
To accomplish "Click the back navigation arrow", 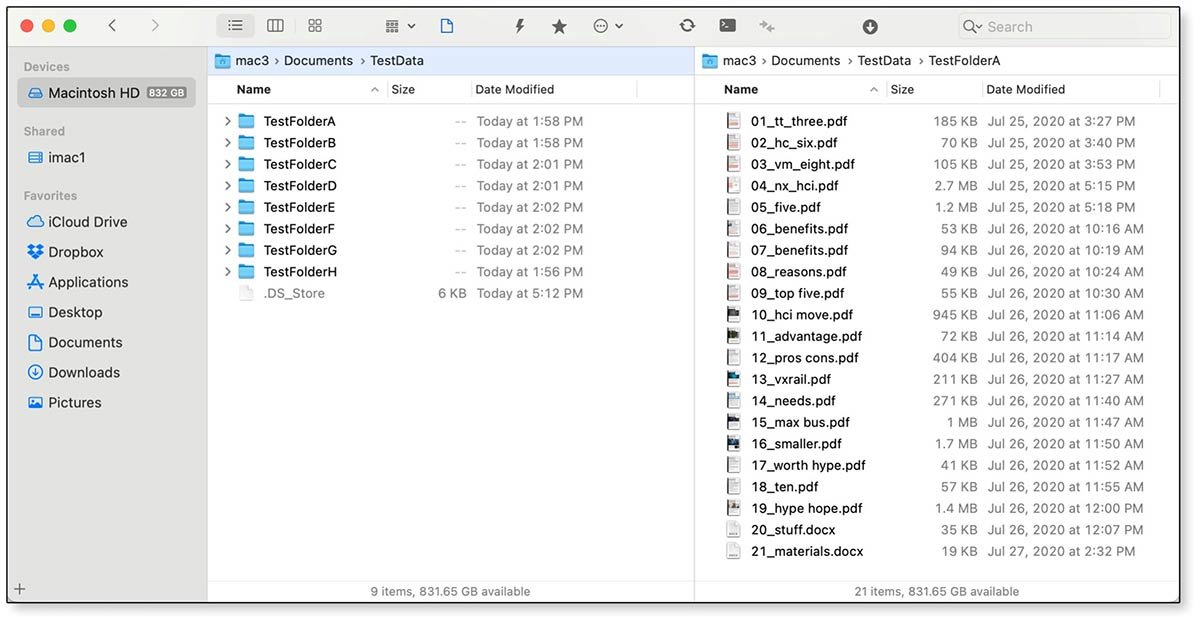I will 112,26.
